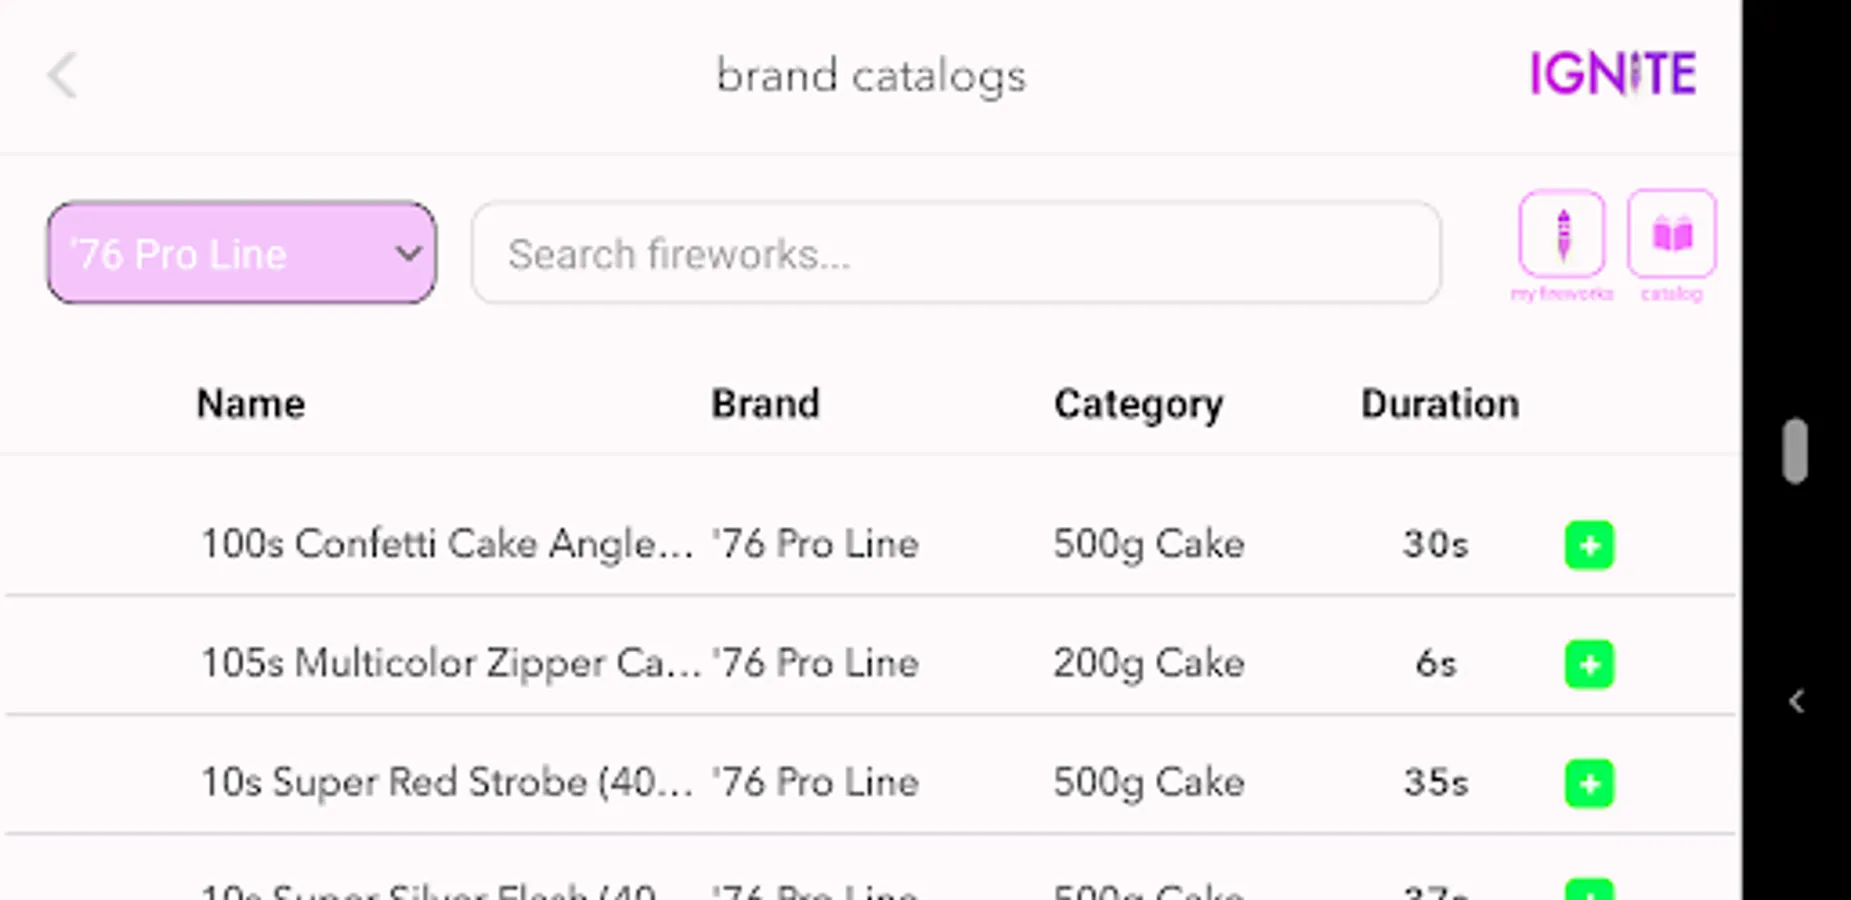1851x900 pixels.
Task: Click the side panel collapse chevron
Action: [1796, 701]
